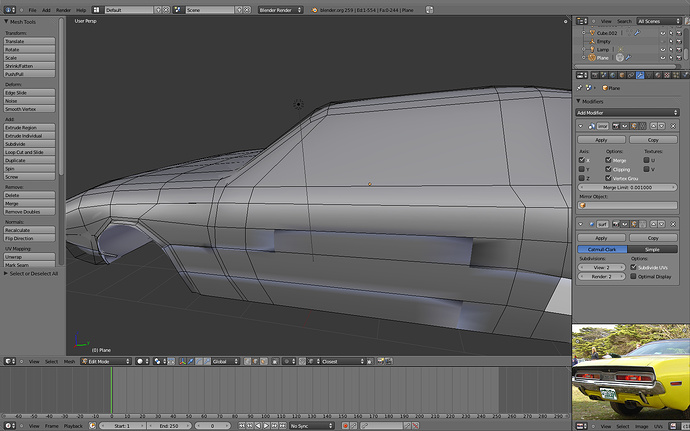Remove the Subsurf modifier with X icon
Screen dimensions: 690x431
[x=673, y=225]
